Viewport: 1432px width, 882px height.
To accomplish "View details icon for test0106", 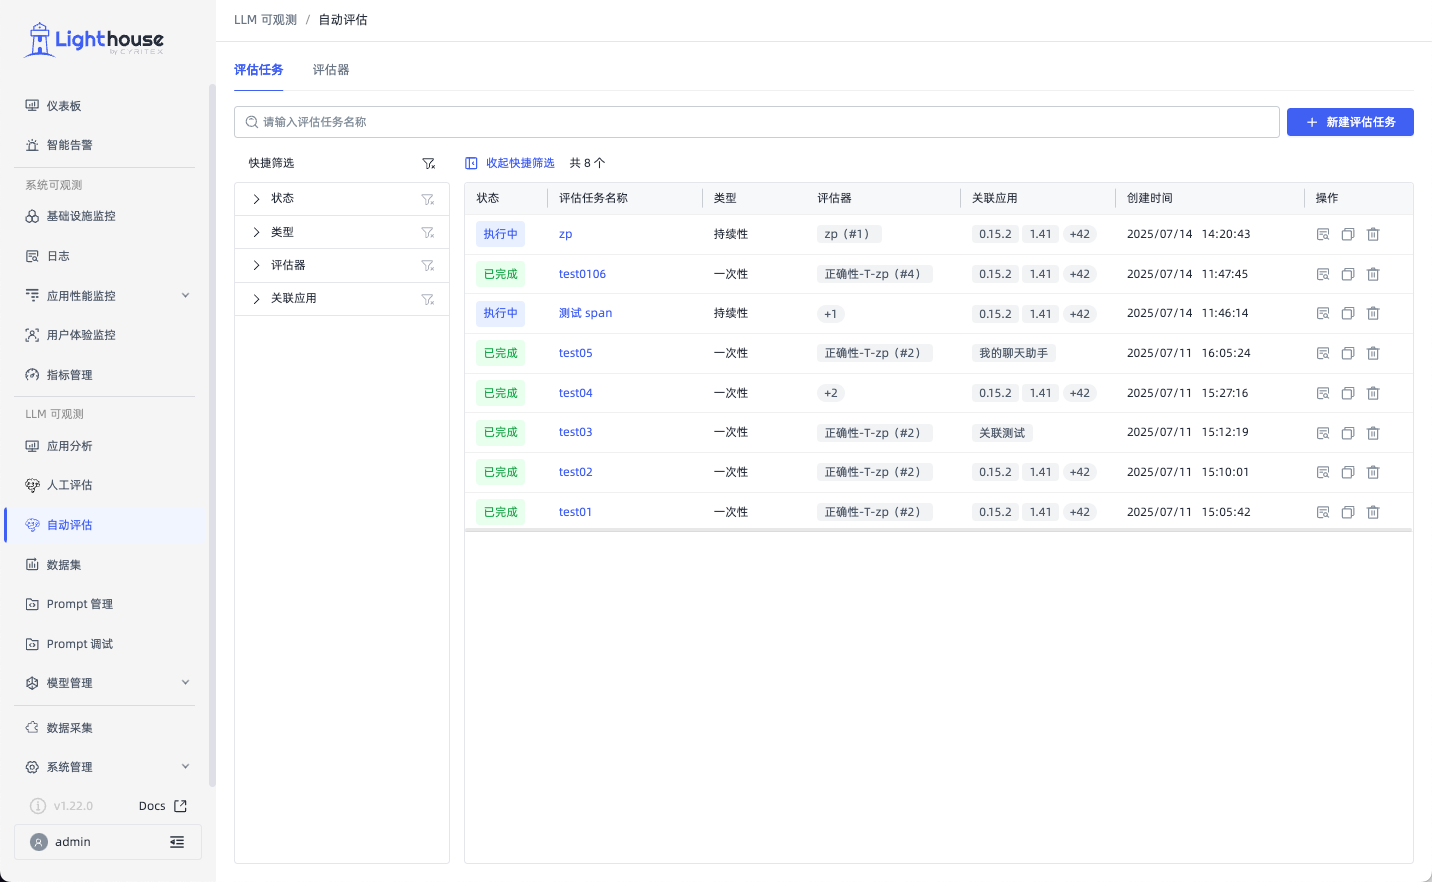I will (1323, 274).
